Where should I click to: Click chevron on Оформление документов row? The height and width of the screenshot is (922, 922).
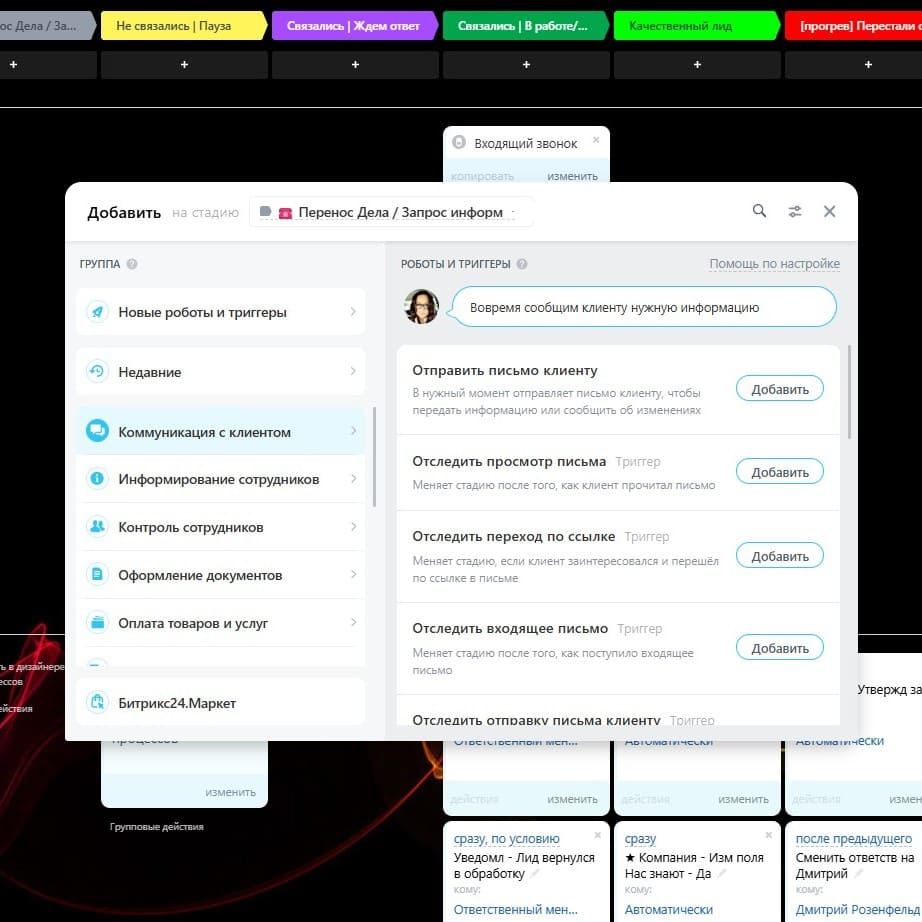353,574
